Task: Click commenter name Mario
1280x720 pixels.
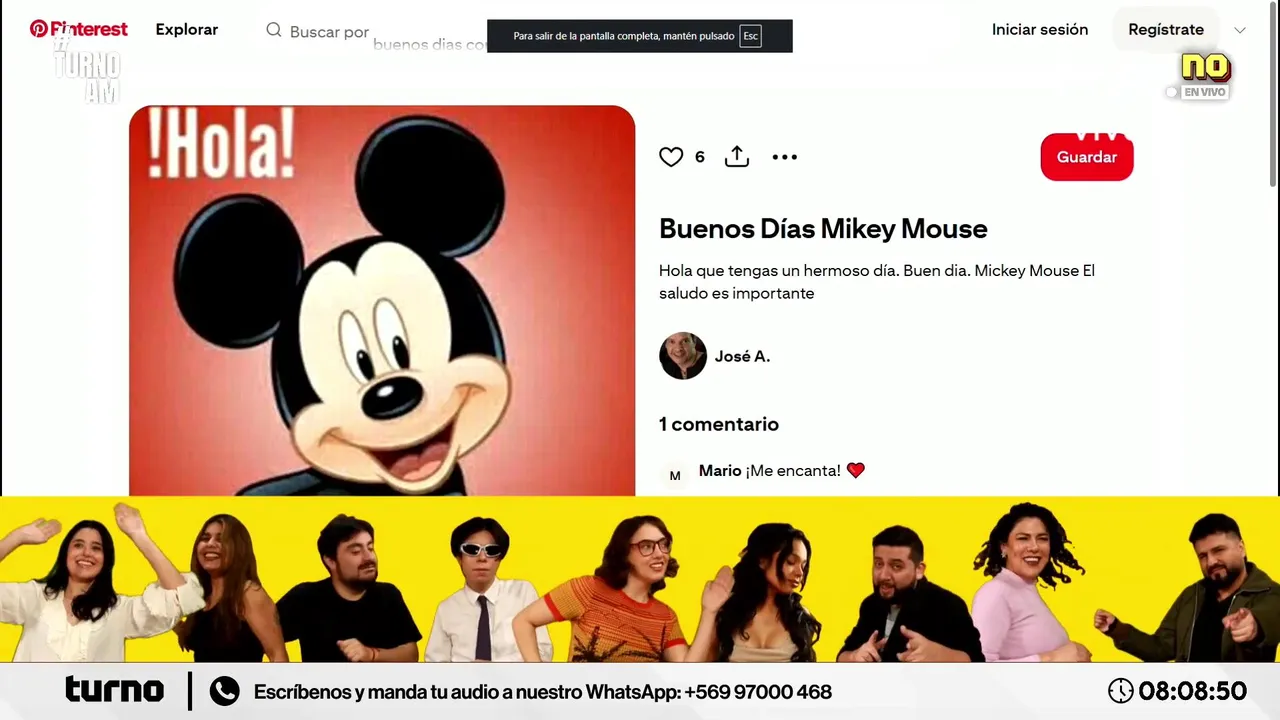Action: click(x=720, y=470)
